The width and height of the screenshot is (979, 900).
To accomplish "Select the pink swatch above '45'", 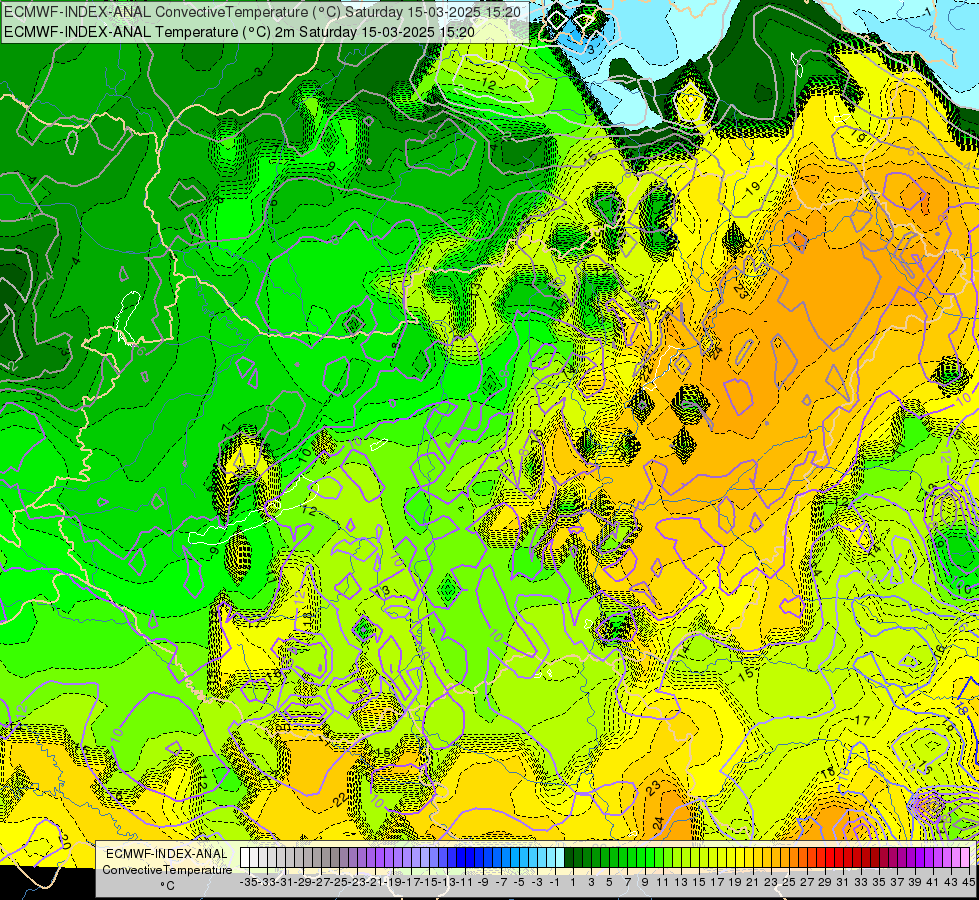I will pyautogui.click(x=965, y=857).
